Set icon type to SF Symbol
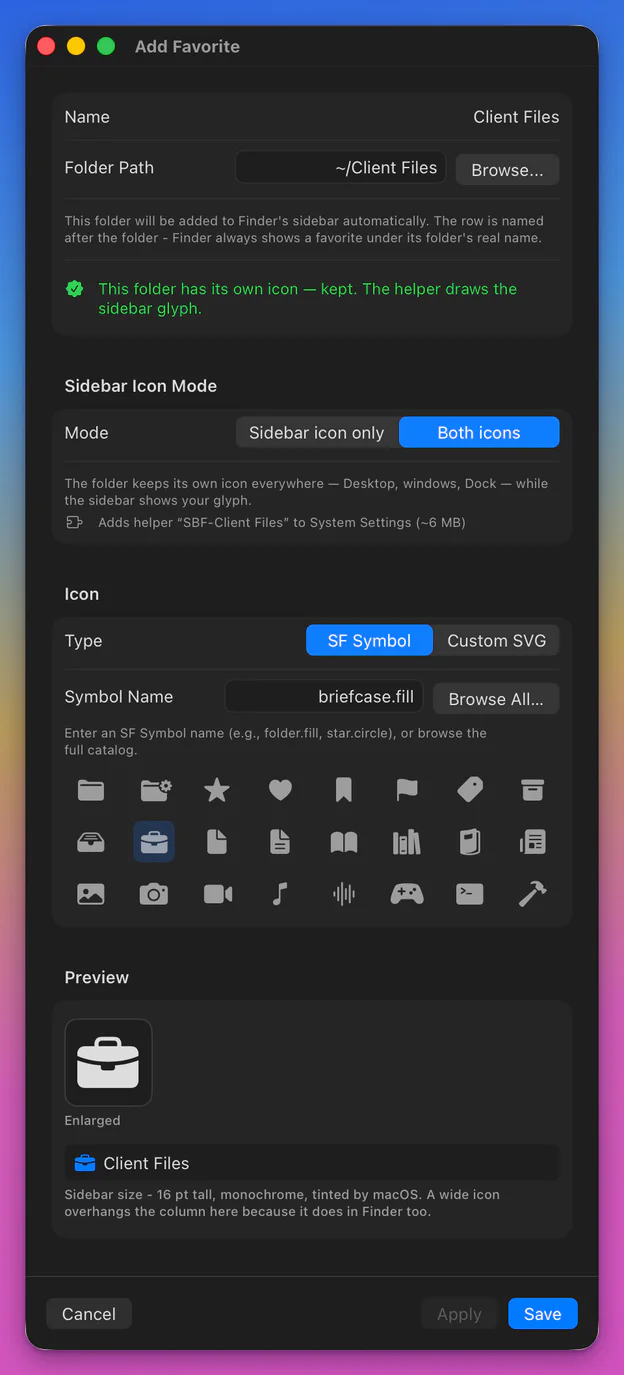The width and height of the screenshot is (624, 1375). tap(369, 641)
